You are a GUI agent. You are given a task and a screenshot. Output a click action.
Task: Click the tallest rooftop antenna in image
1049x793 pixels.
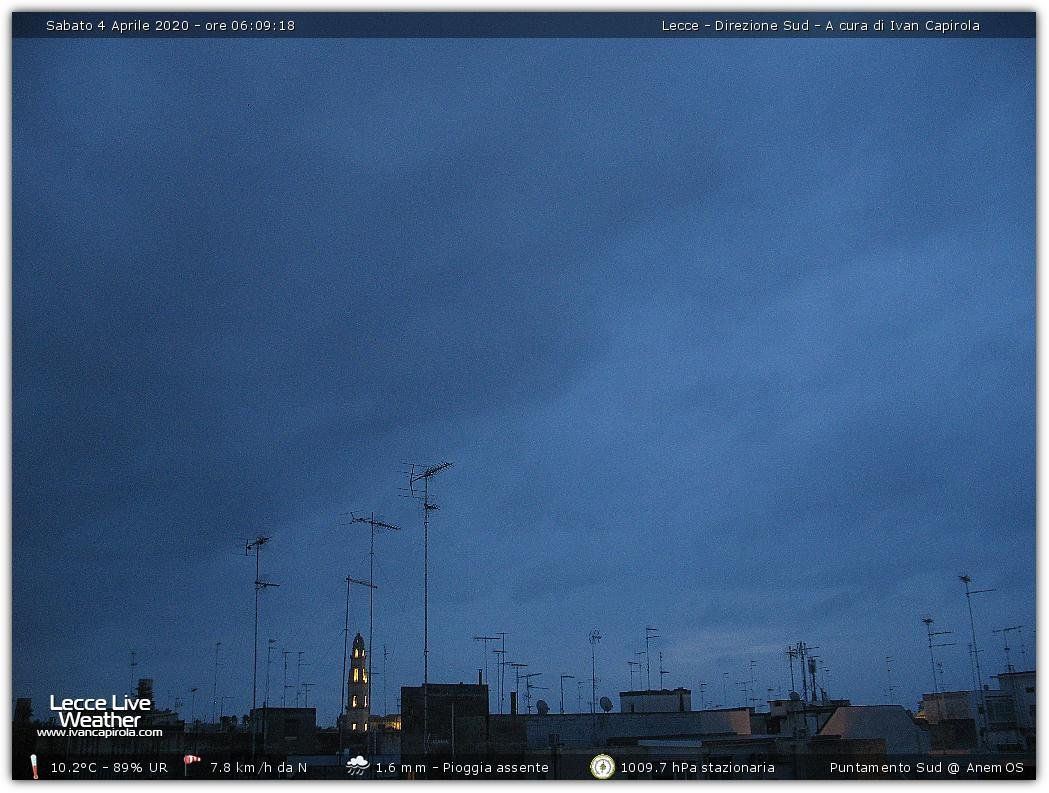[426, 576]
